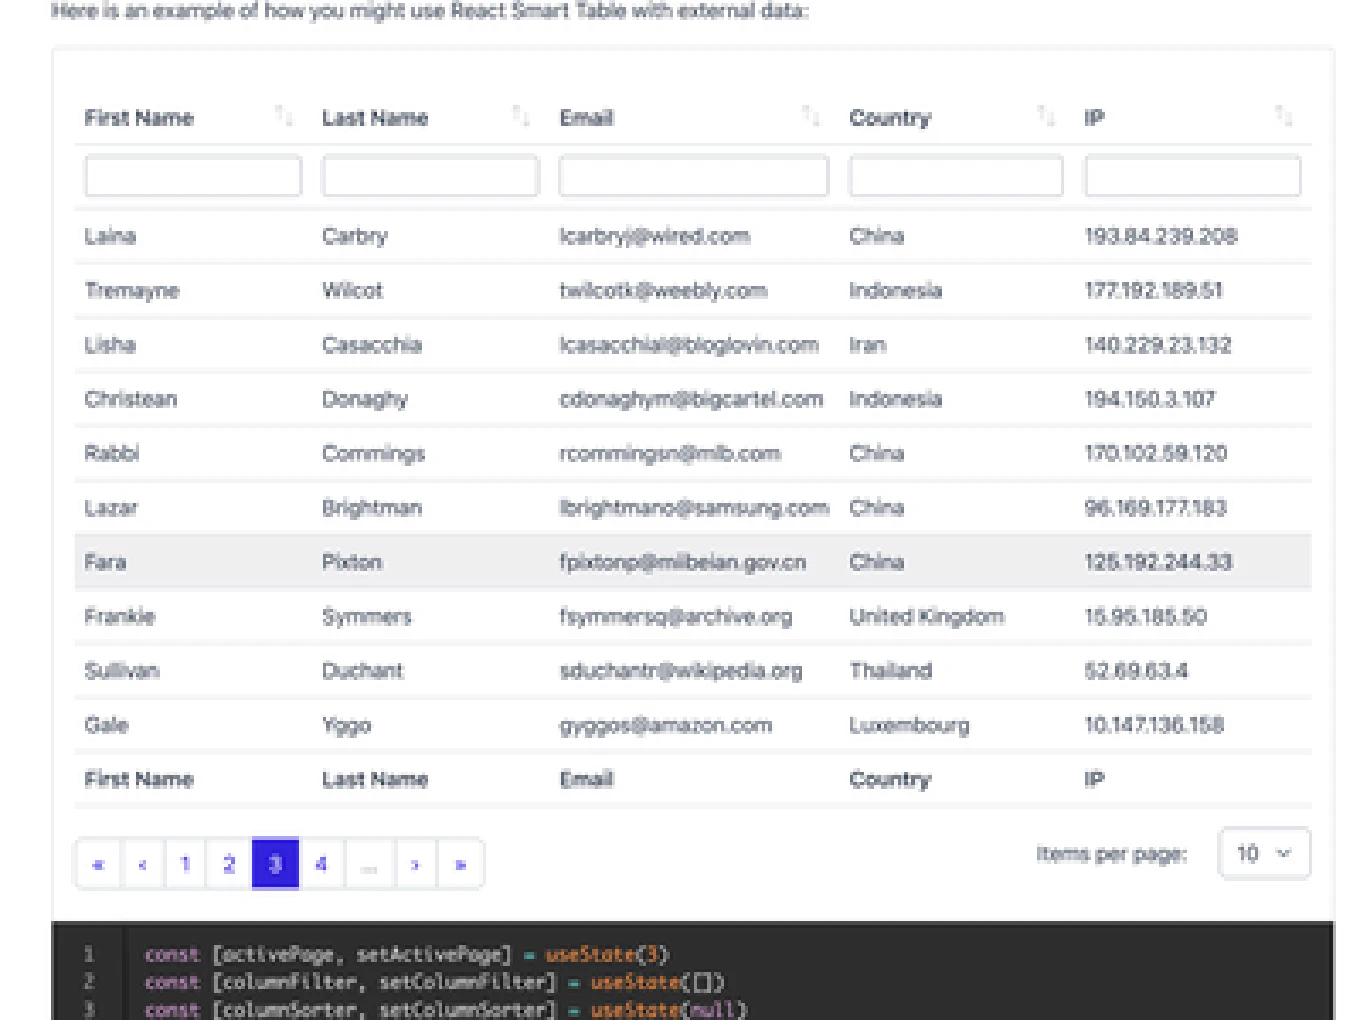This screenshot has width=1360, height=1020.
Task: Go to next page with single-right arrow
Action: click(x=415, y=864)
